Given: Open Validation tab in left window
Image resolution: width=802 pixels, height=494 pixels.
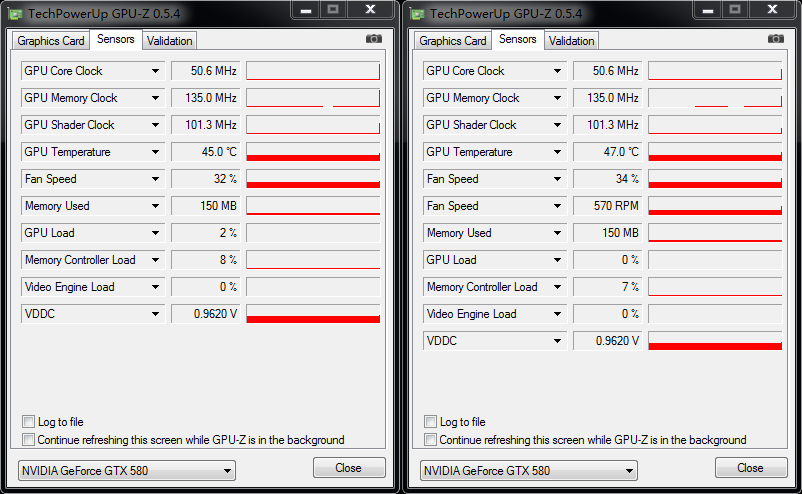Looking at the screenshot, I should [169, 41].
